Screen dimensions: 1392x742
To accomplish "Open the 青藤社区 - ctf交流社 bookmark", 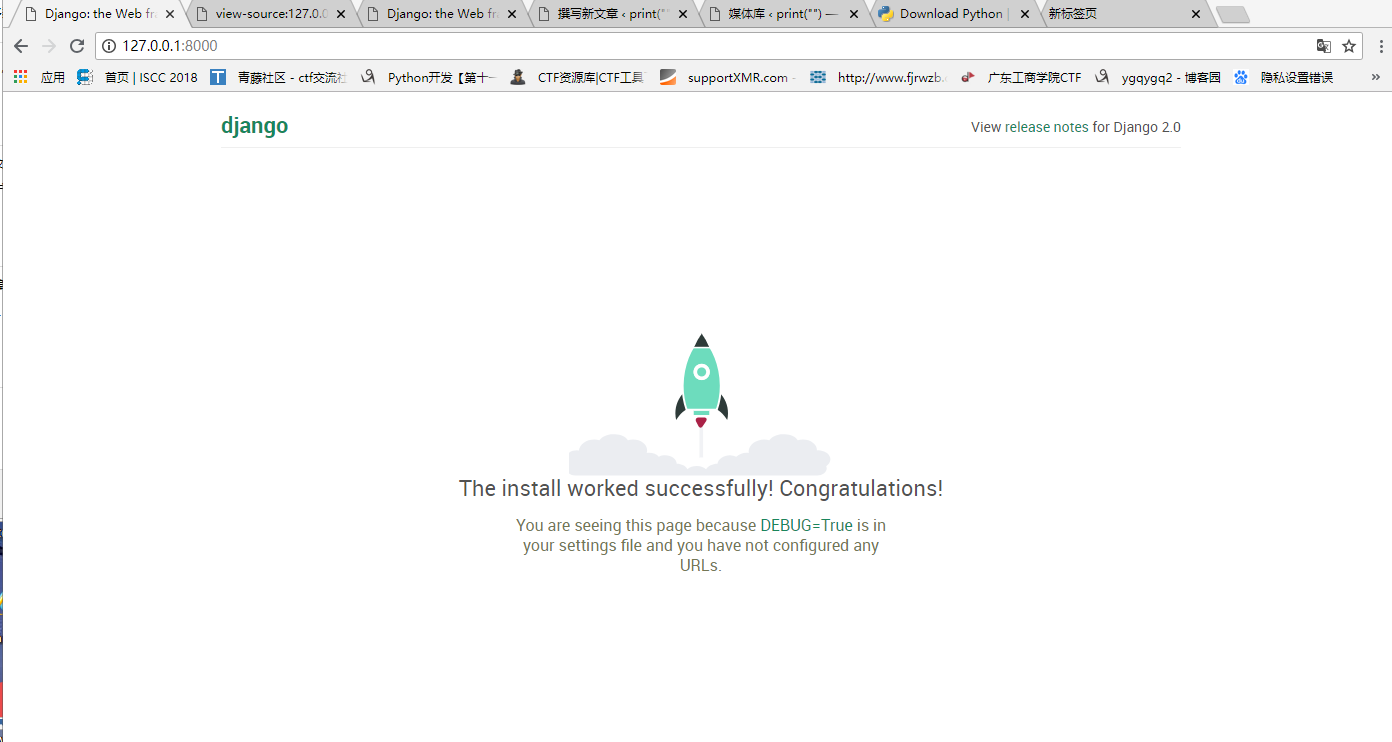I will (278, 77).
